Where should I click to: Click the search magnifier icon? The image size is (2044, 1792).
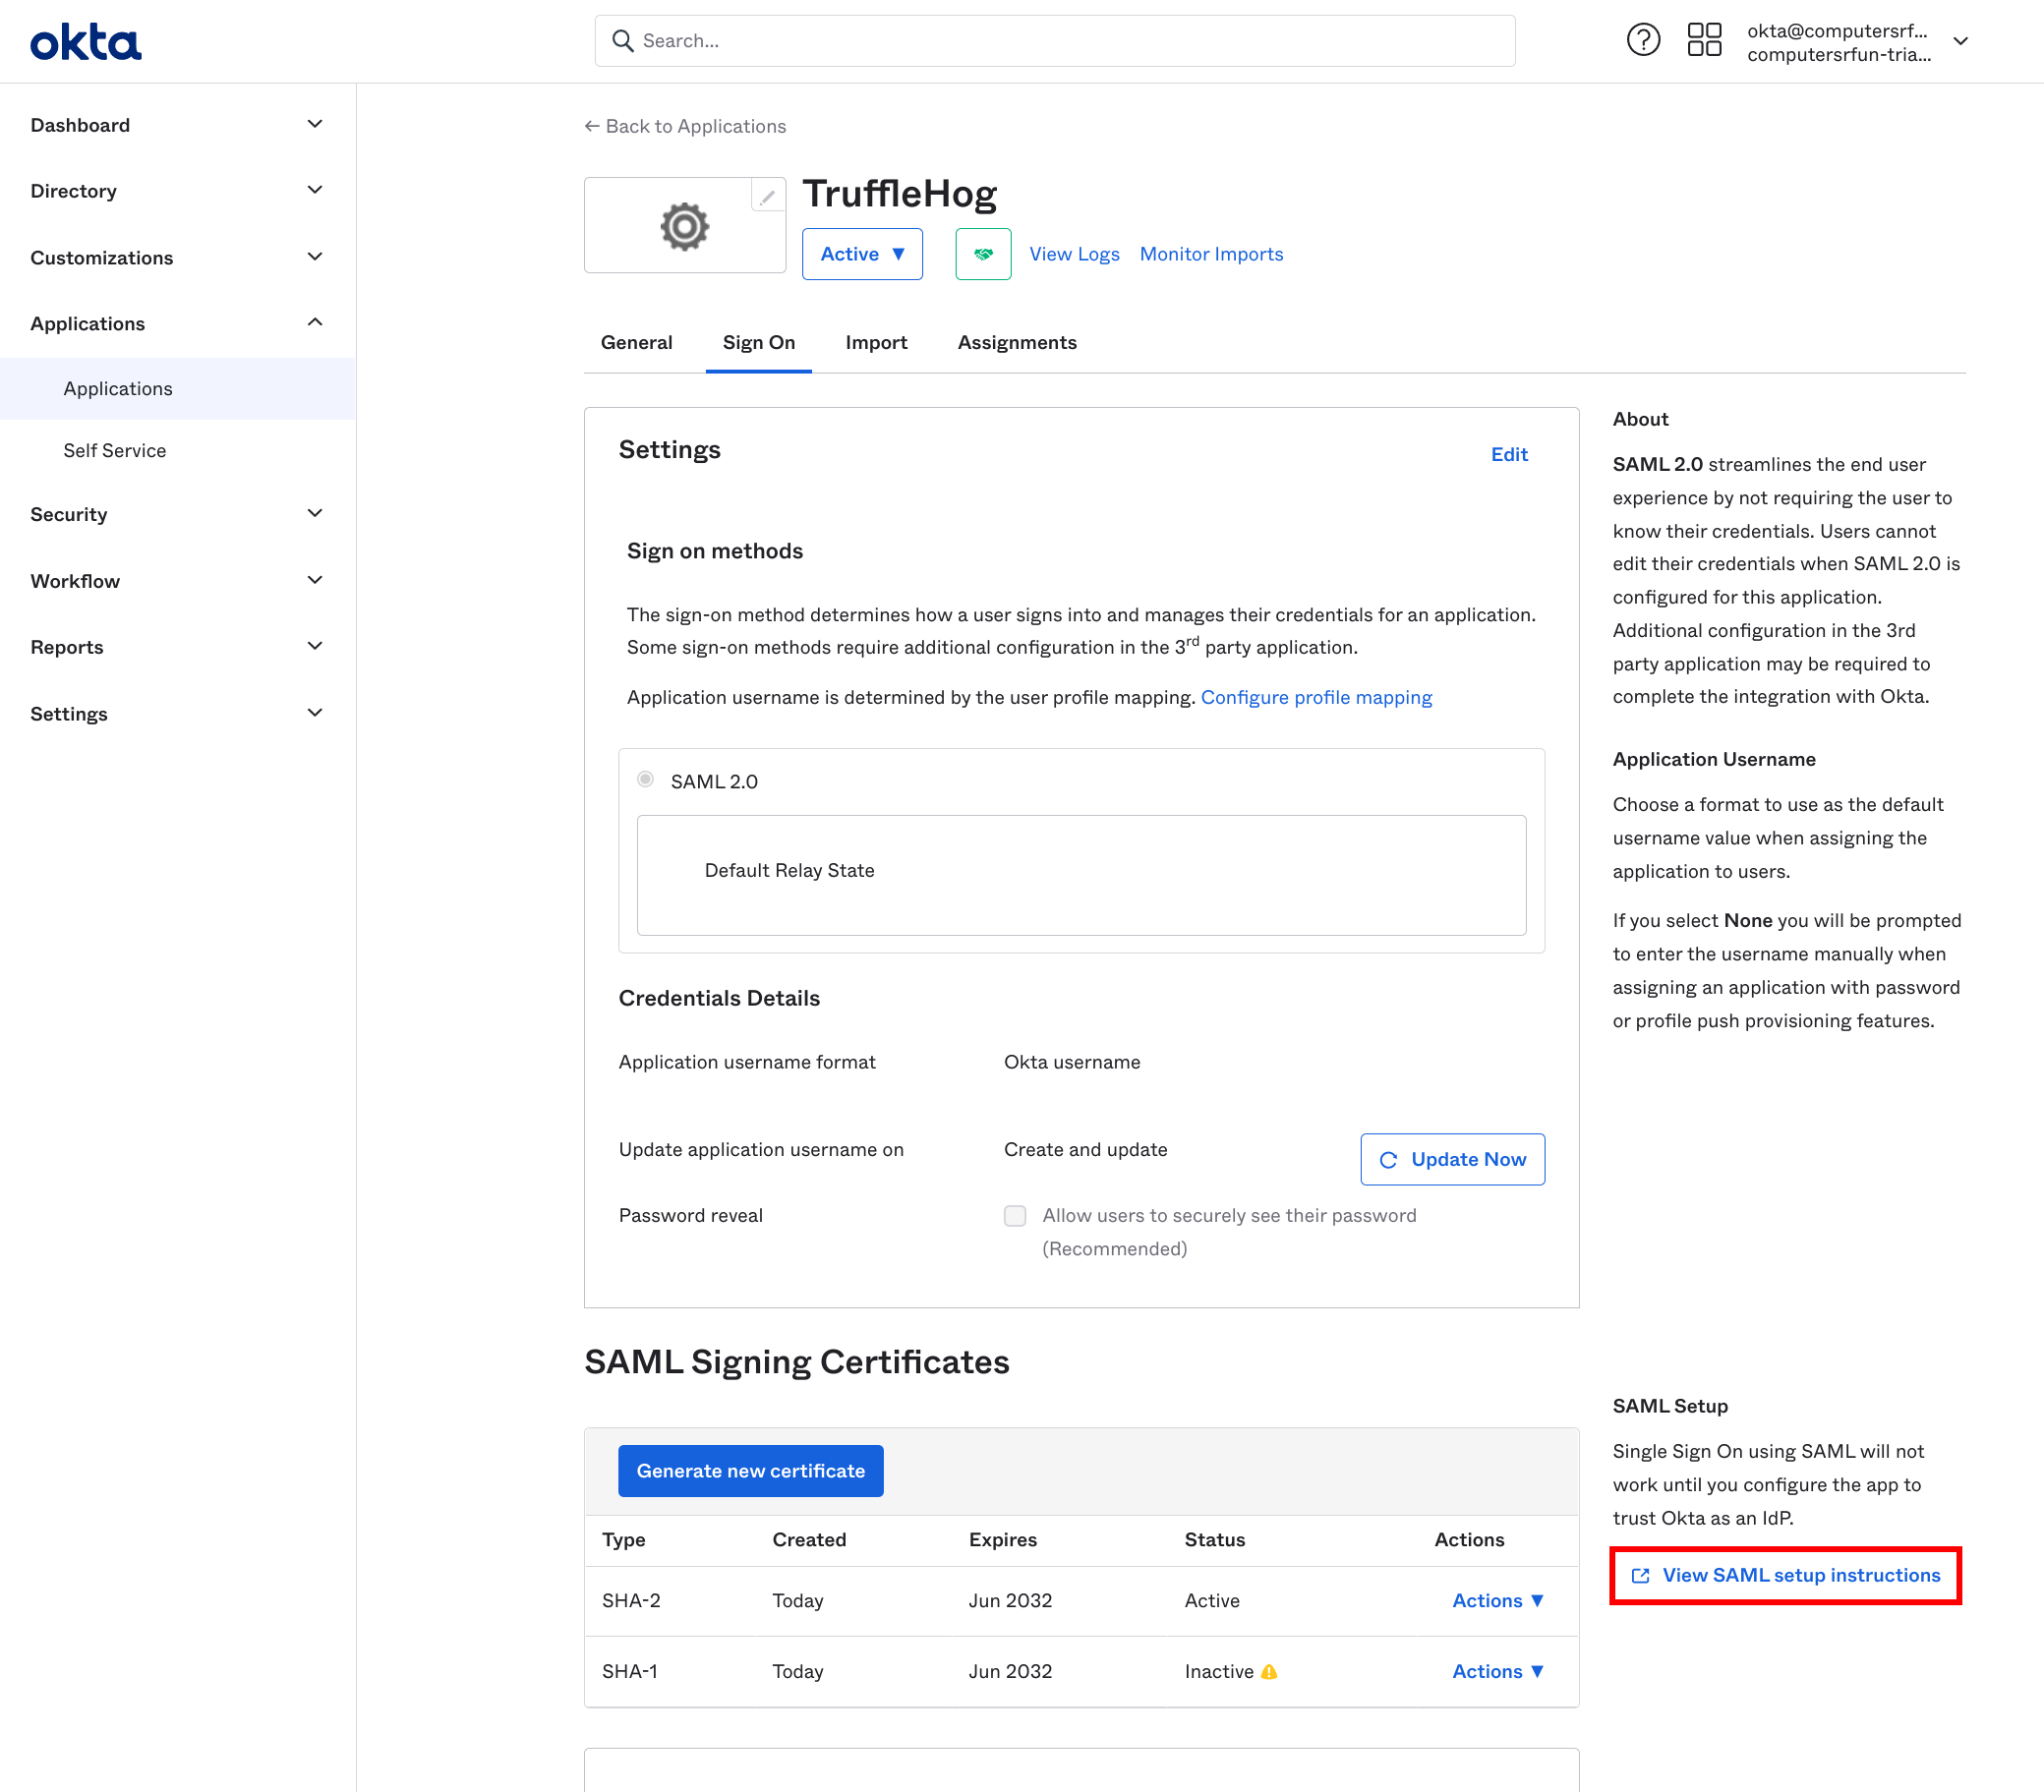[623, 41]
